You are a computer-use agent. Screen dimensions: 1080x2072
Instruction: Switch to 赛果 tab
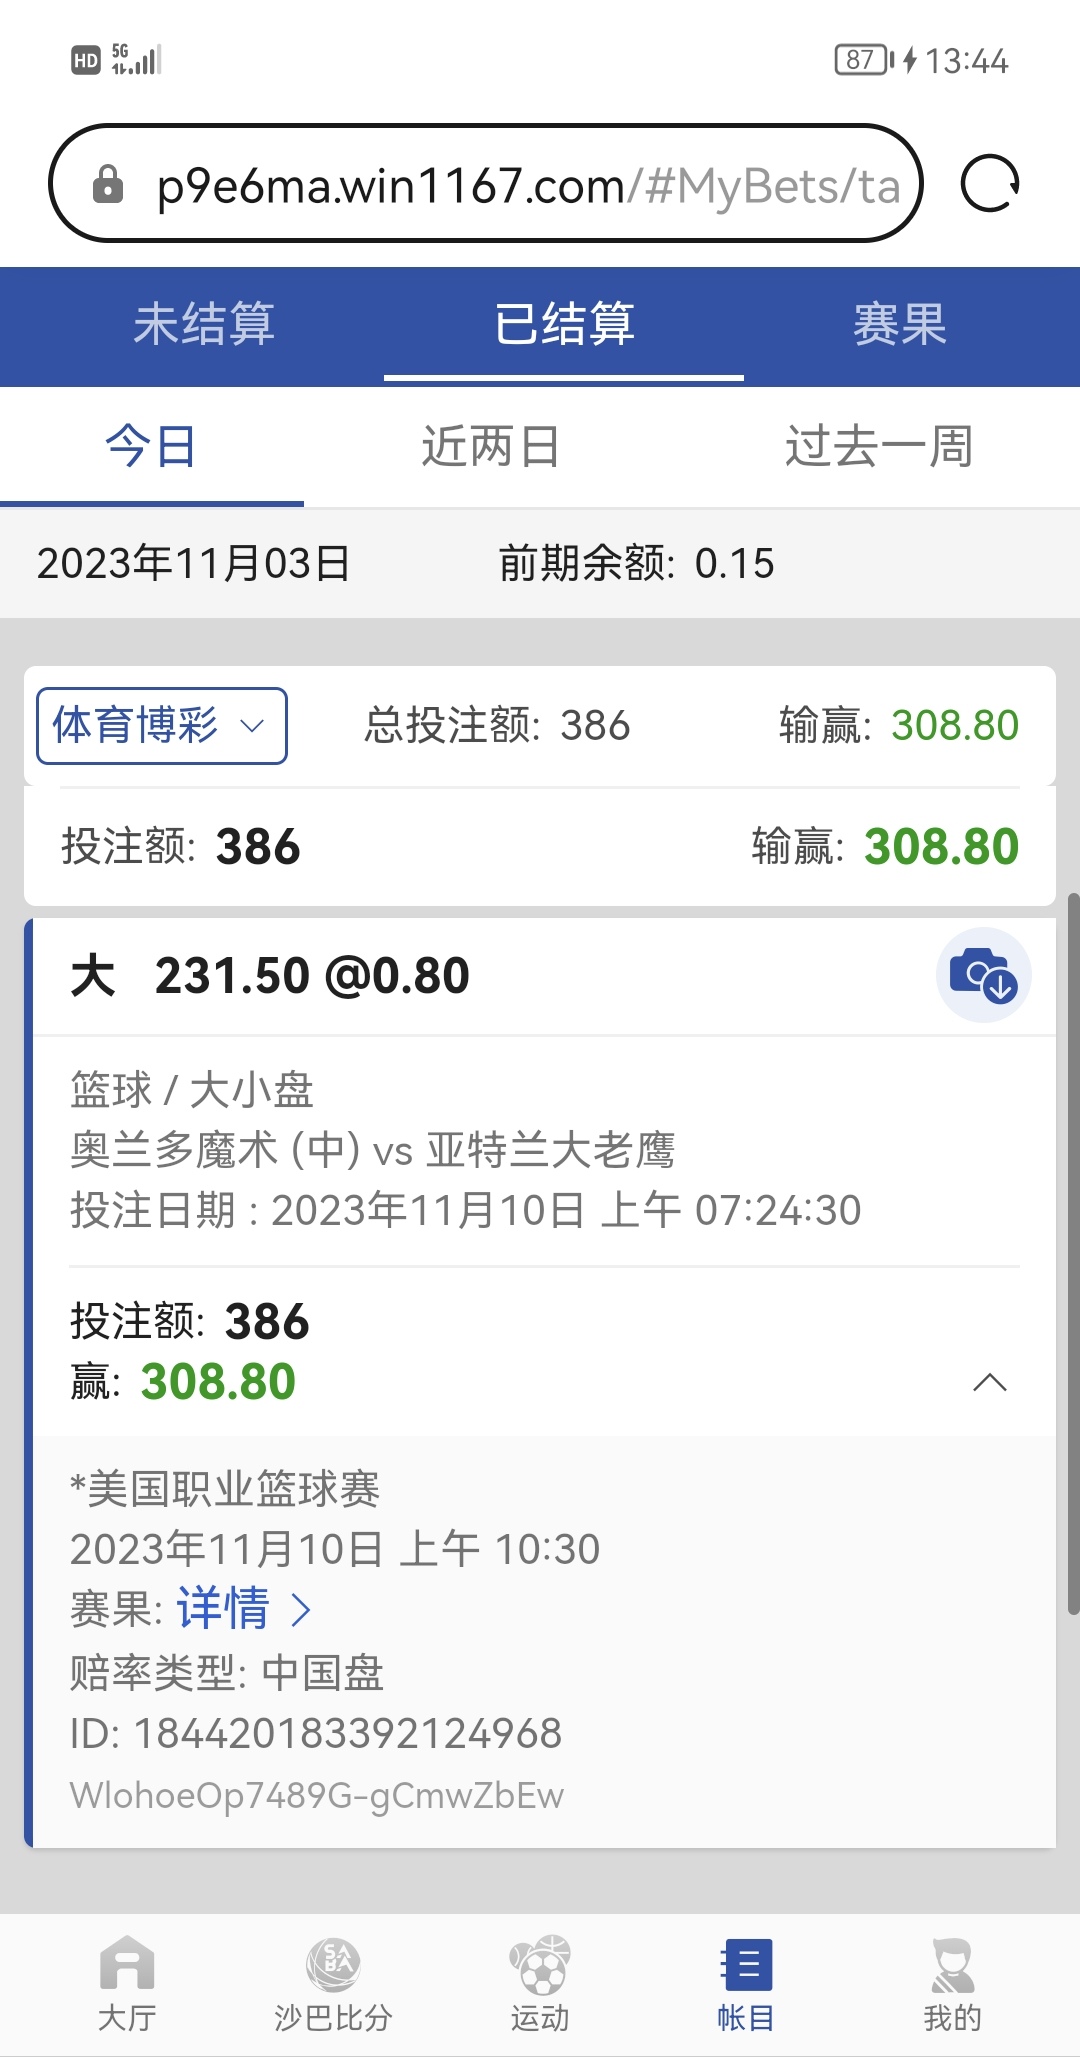(x=900, y=325)
